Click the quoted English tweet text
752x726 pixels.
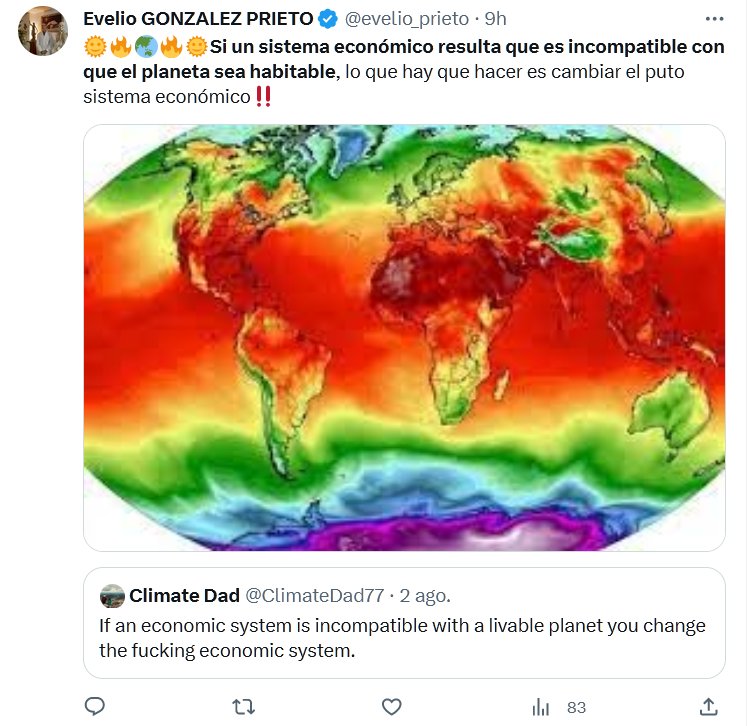point(400,638)
